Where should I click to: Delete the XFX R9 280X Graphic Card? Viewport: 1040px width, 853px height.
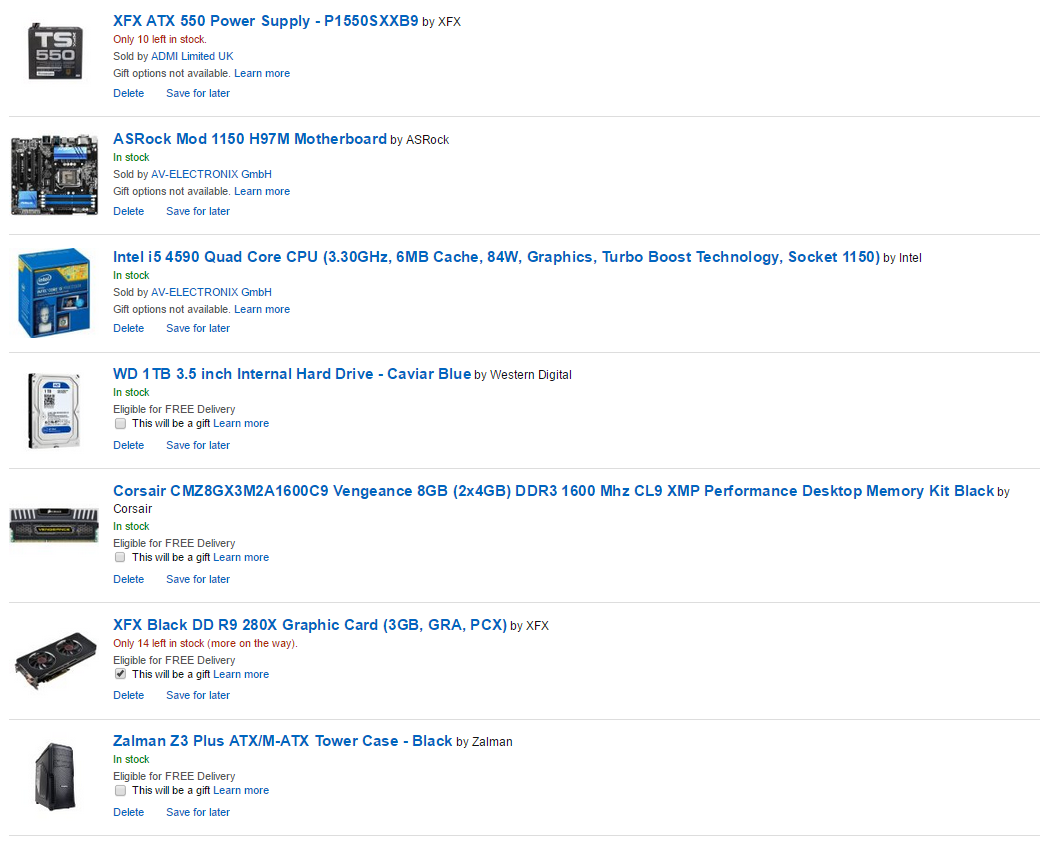click(128, 695)
